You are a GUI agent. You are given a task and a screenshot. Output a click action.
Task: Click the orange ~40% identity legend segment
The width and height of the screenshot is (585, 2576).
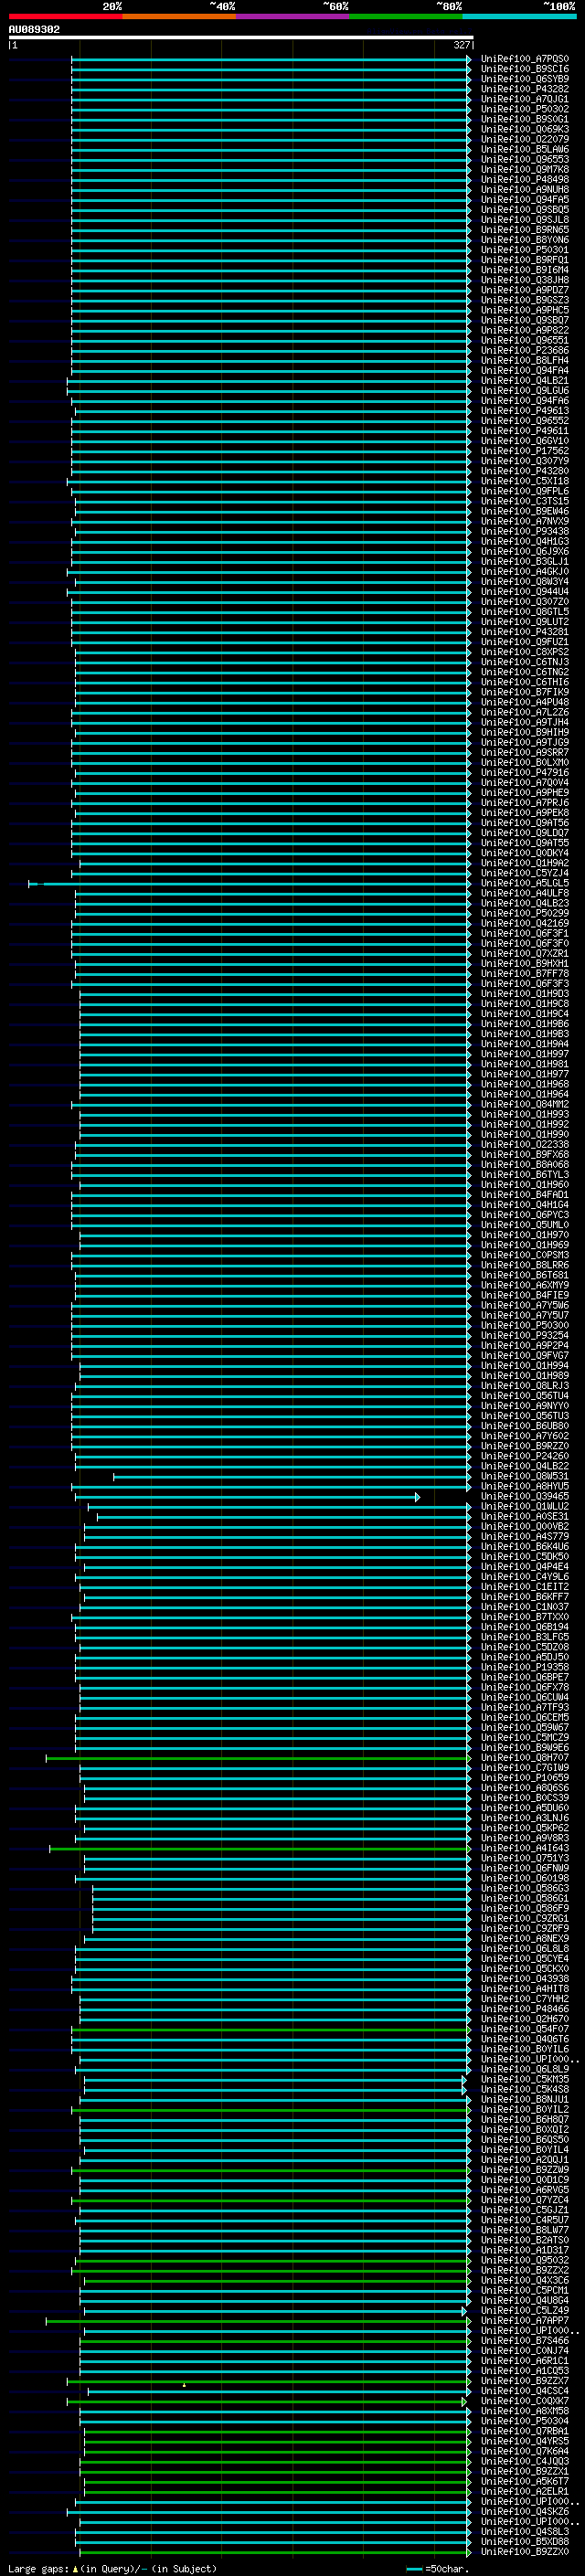(x=179, y=16)
